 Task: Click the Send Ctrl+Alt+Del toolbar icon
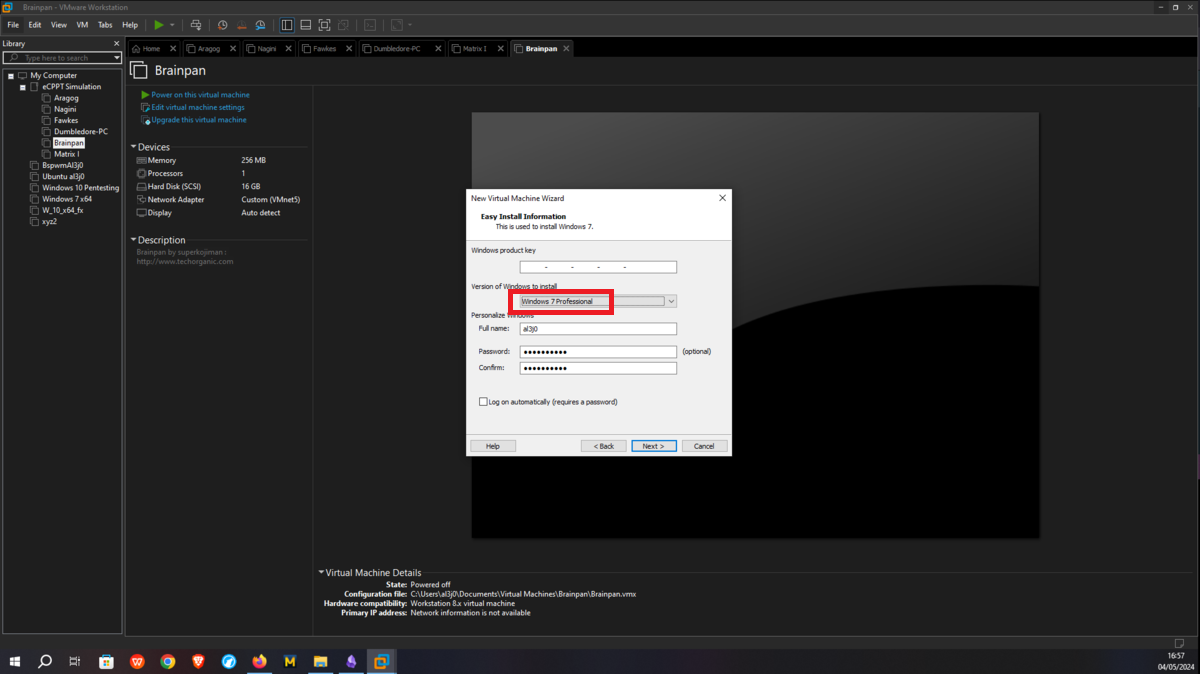pyautogui.click(x=195, y=25)
